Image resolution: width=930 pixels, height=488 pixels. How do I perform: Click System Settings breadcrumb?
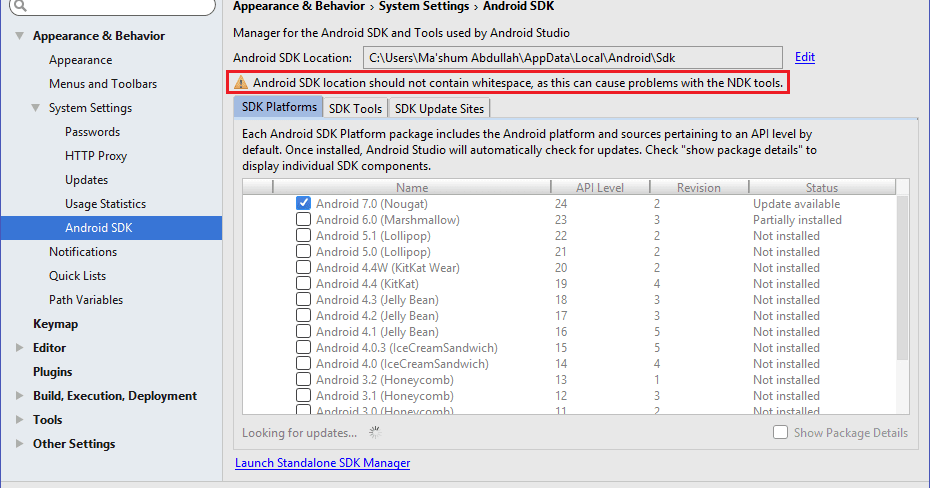point(424,6)
